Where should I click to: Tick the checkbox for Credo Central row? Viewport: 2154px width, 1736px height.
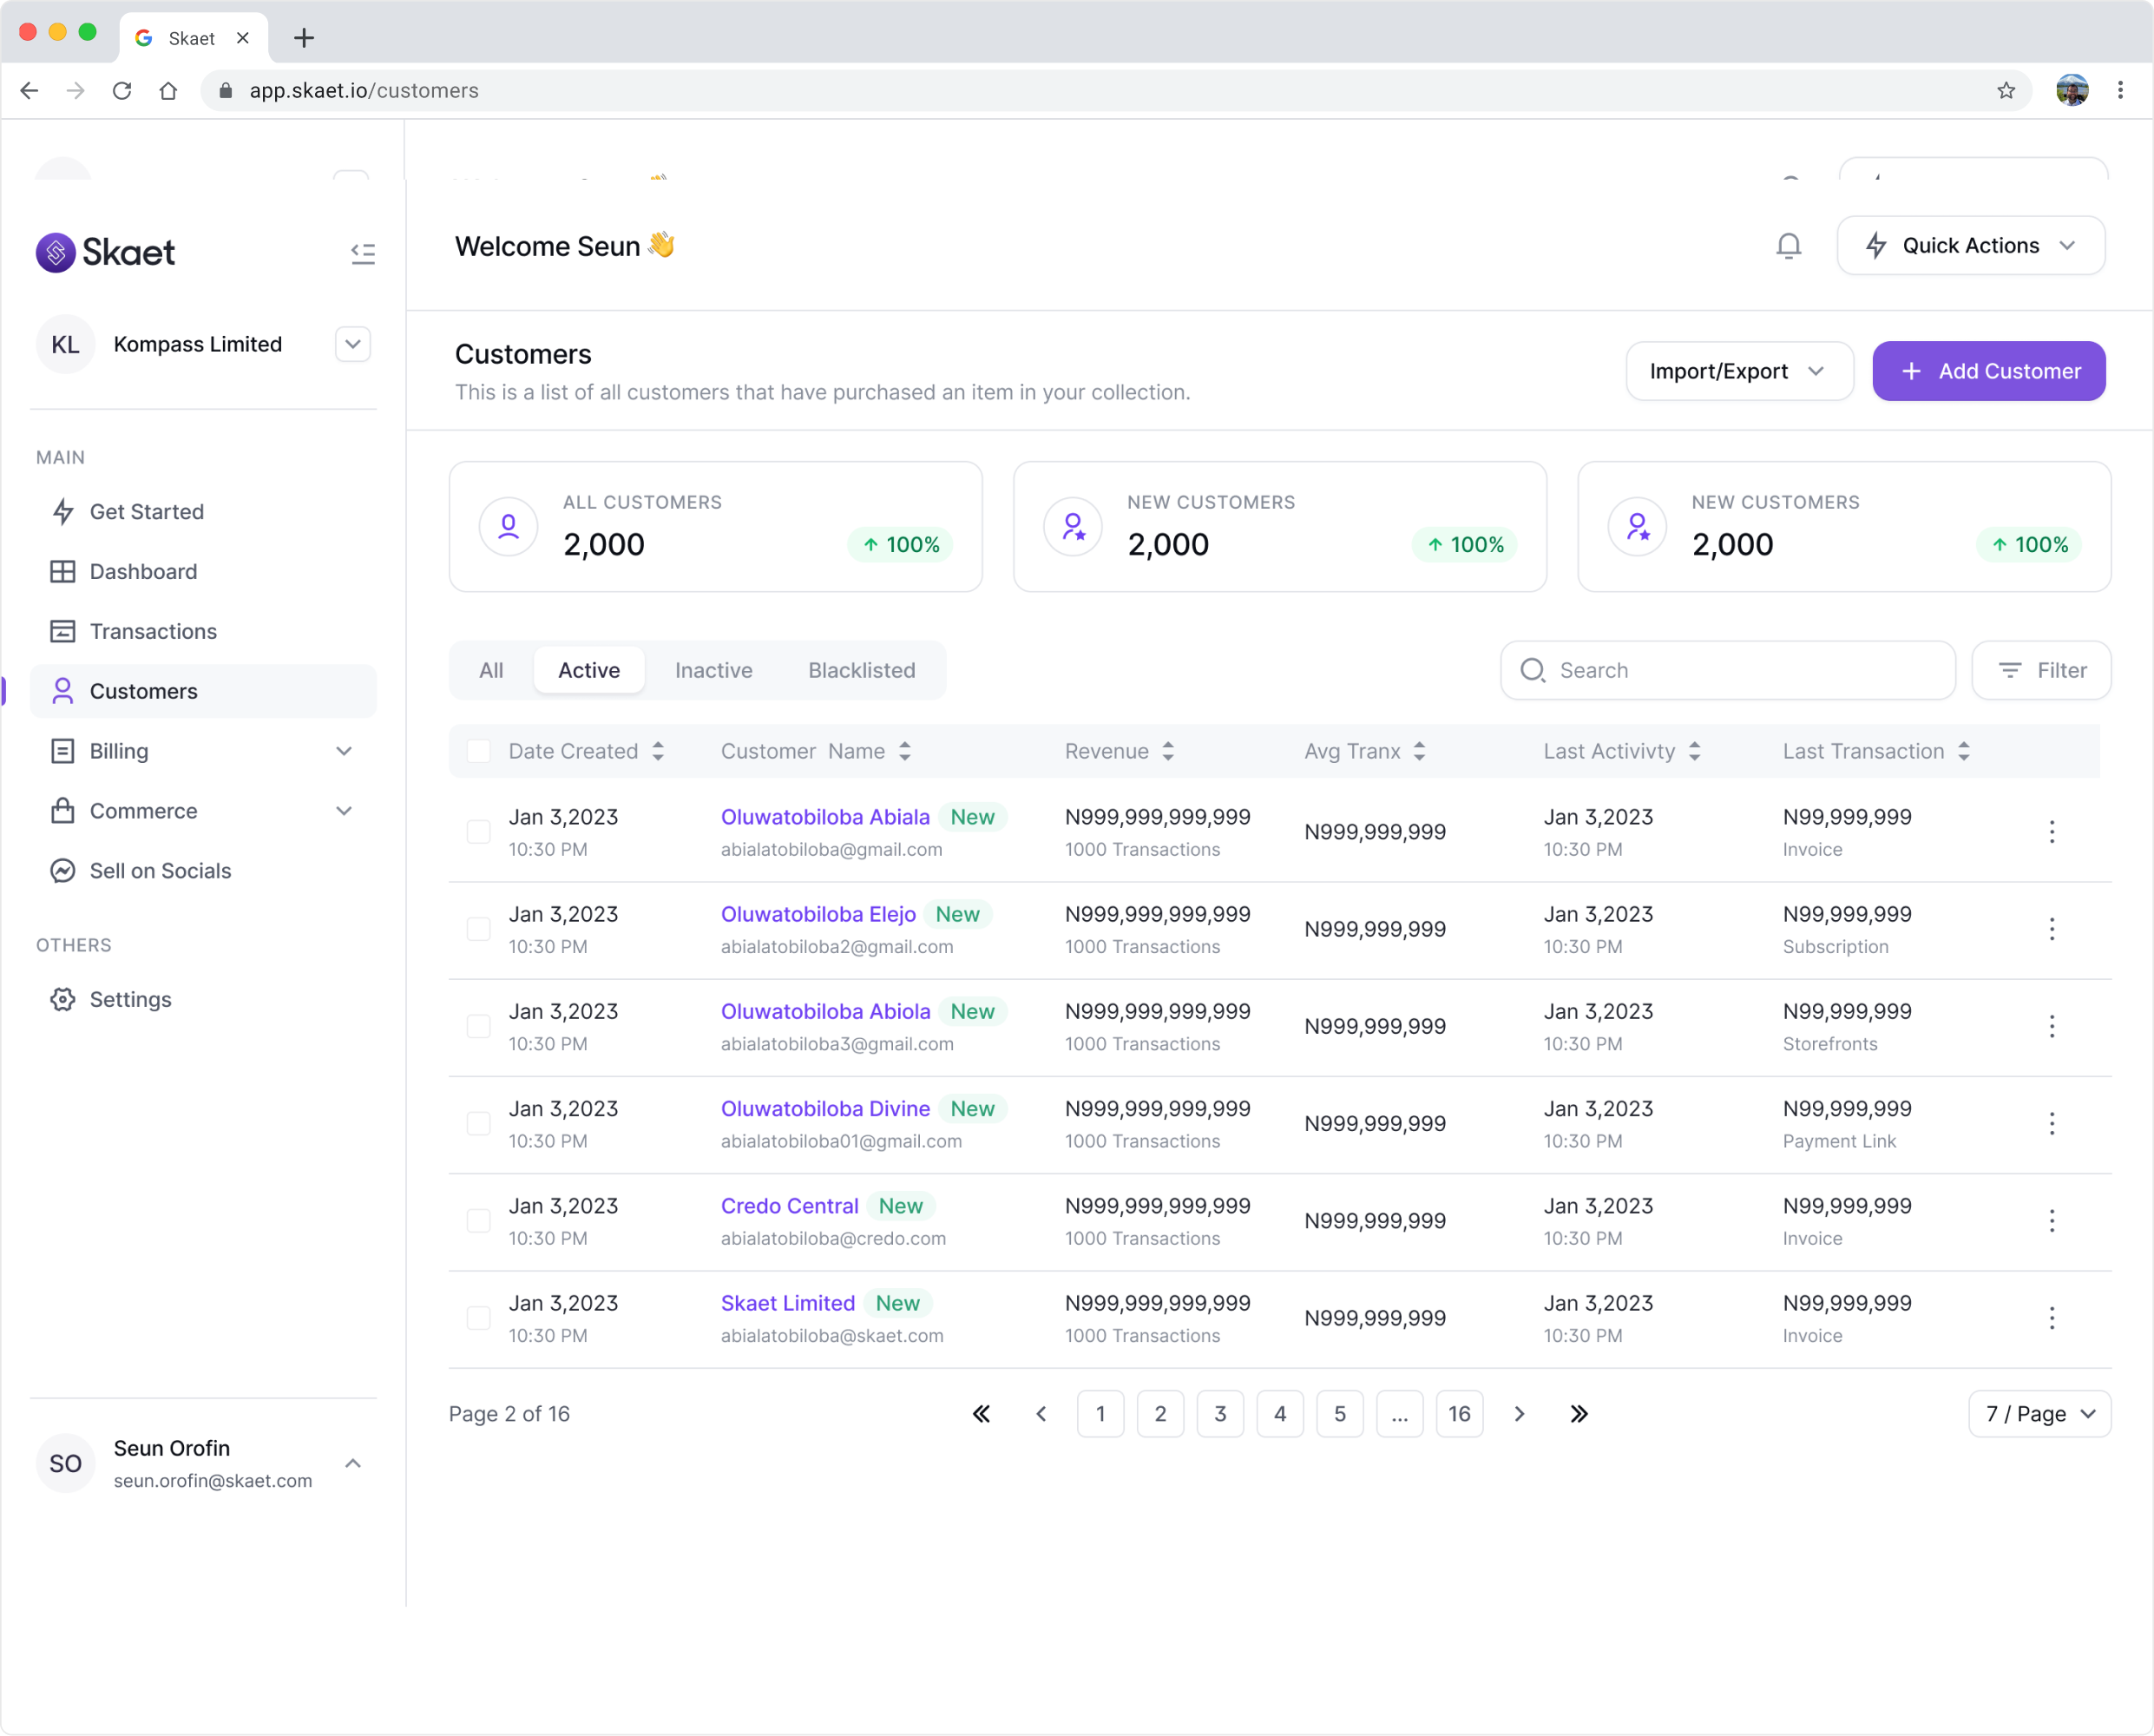pos(478,1220)
